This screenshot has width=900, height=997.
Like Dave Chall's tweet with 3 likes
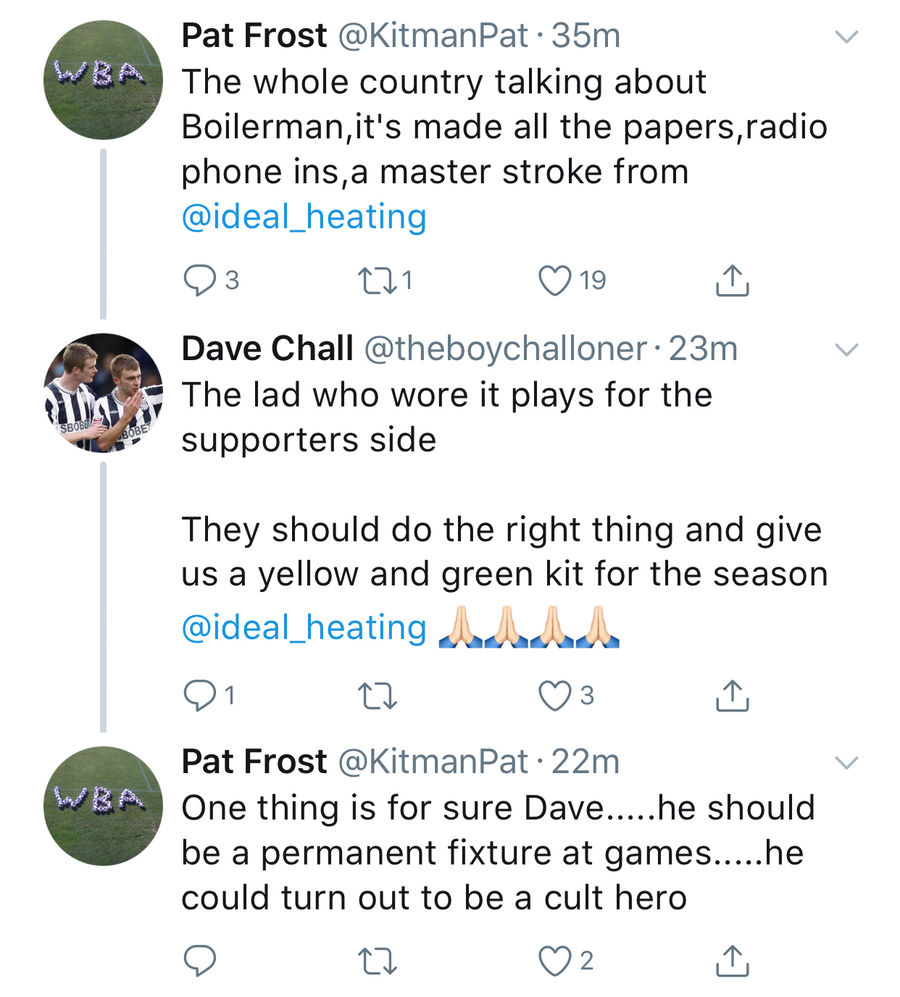click(556, 695)
